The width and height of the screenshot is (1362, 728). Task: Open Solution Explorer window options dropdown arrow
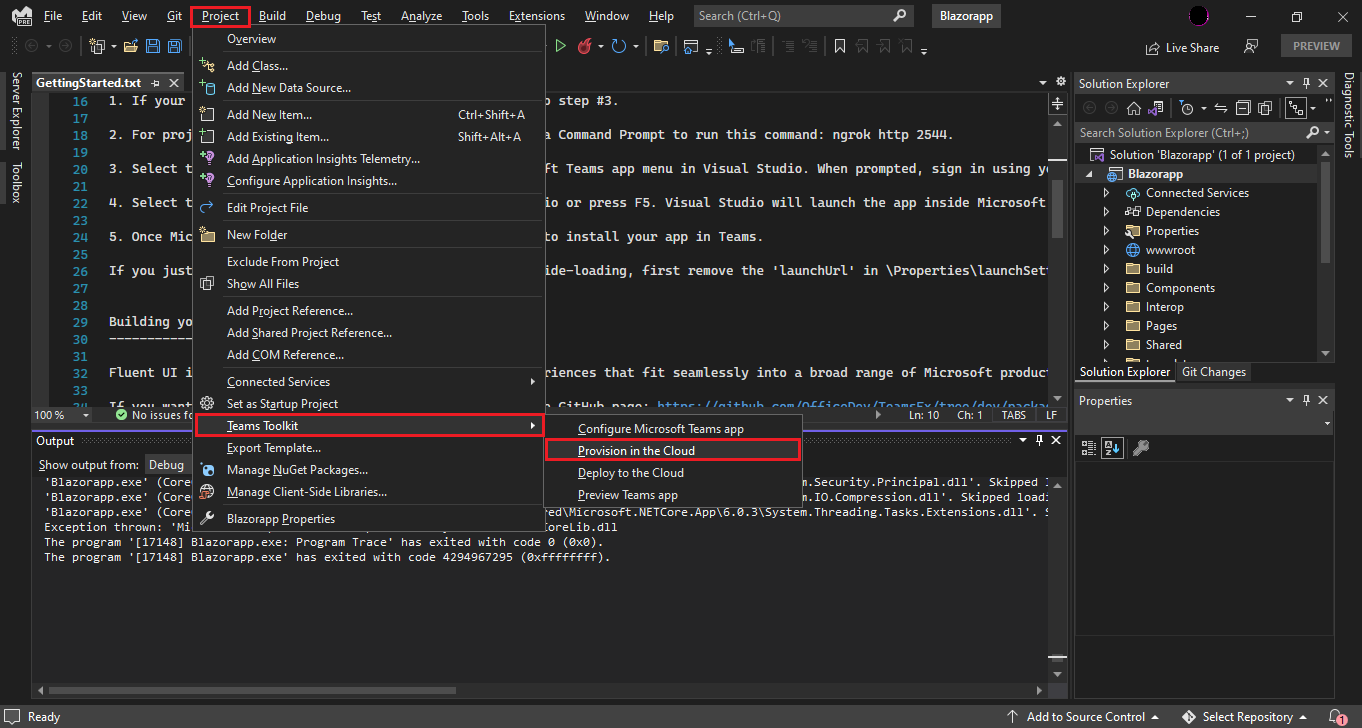click(1291, 84)
